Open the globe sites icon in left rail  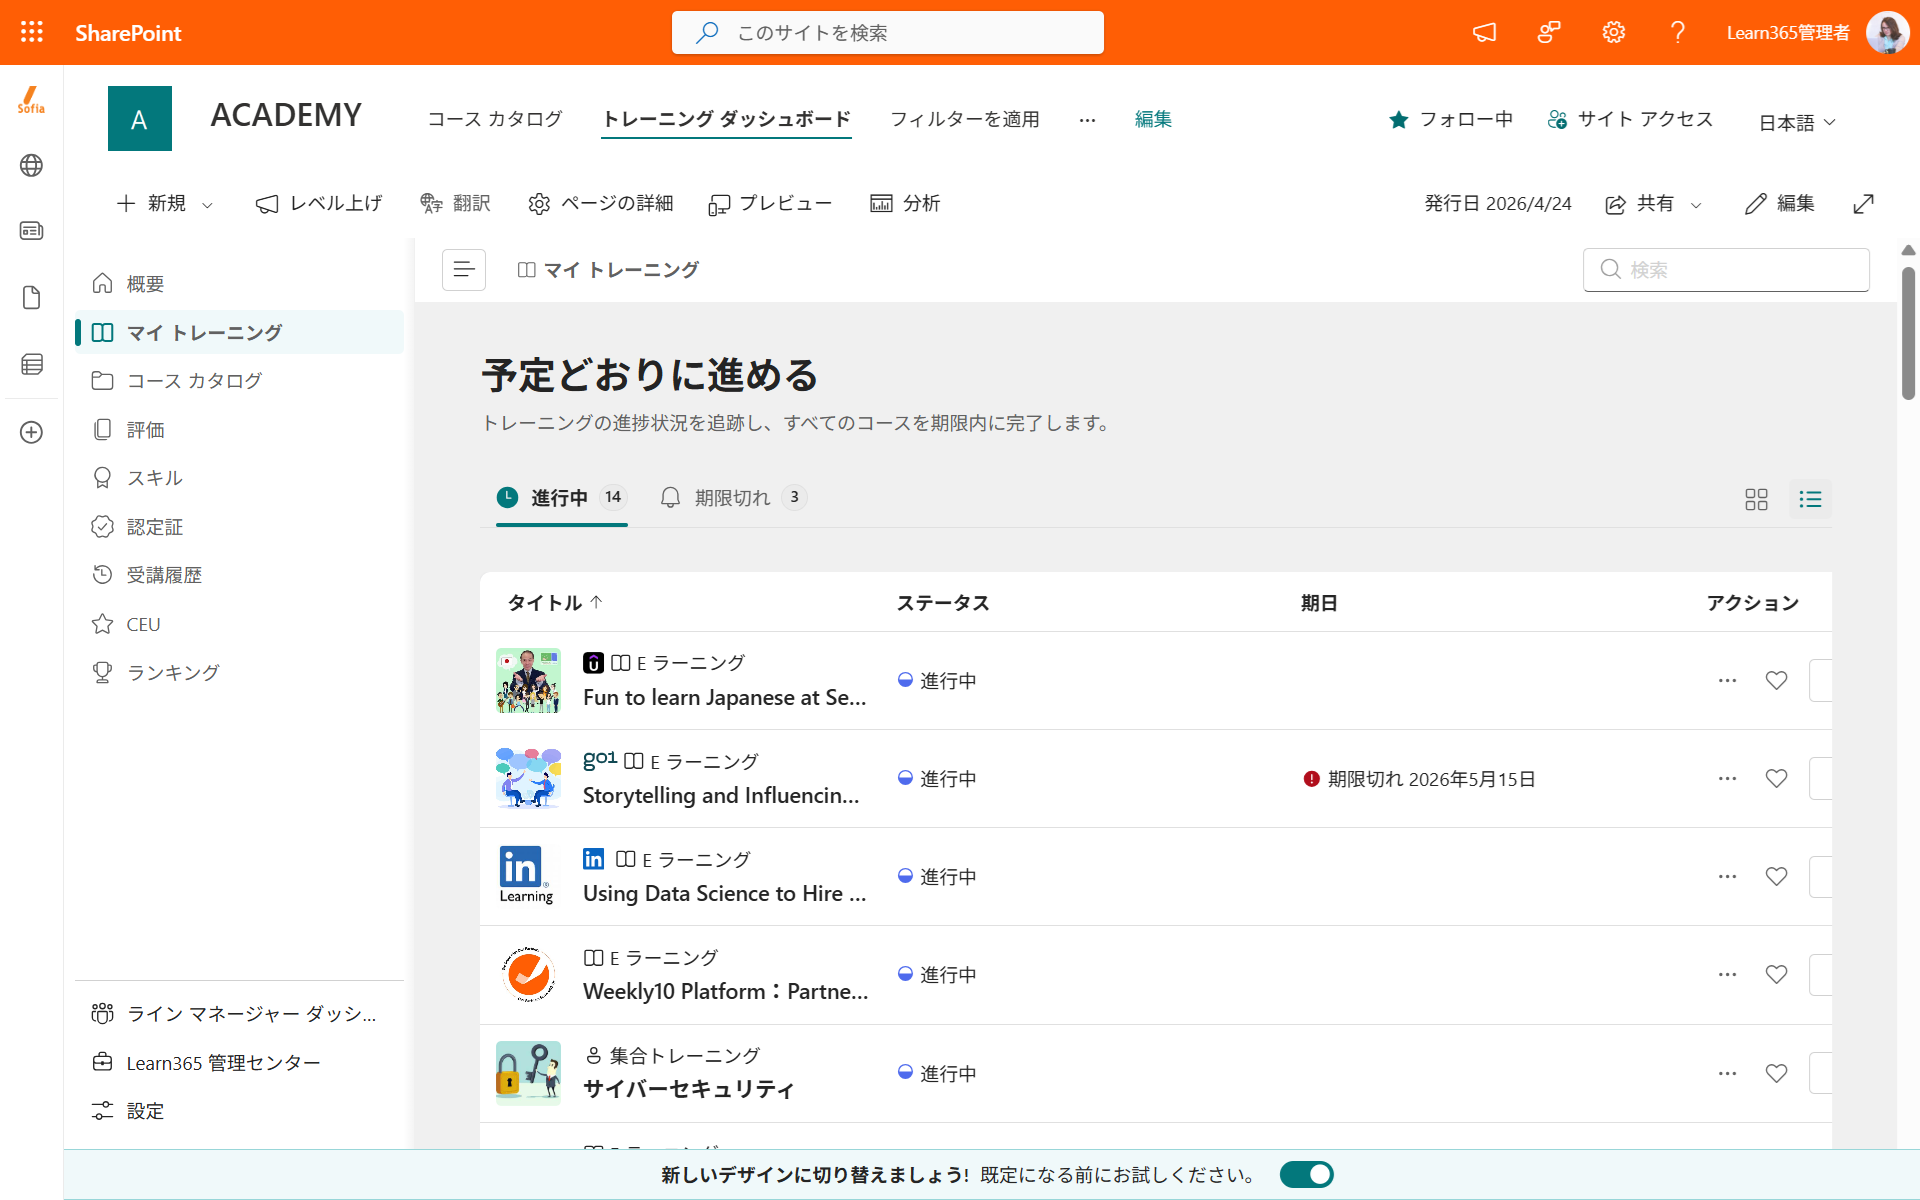coord(31,165)
